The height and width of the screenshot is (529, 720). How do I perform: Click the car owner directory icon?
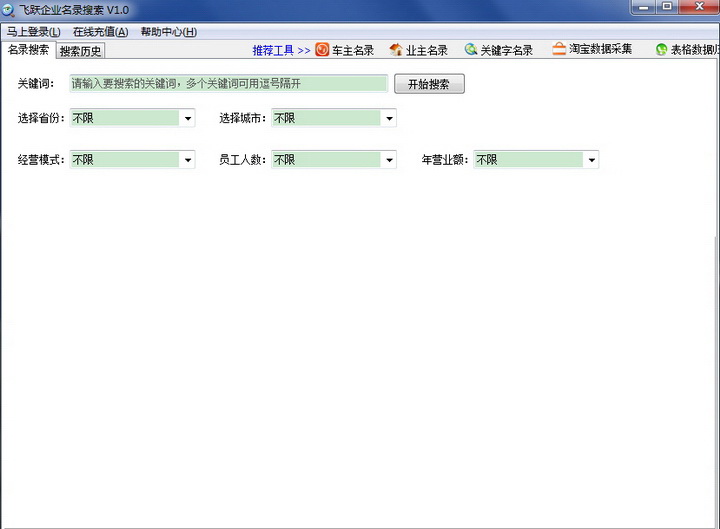point(322,50)
